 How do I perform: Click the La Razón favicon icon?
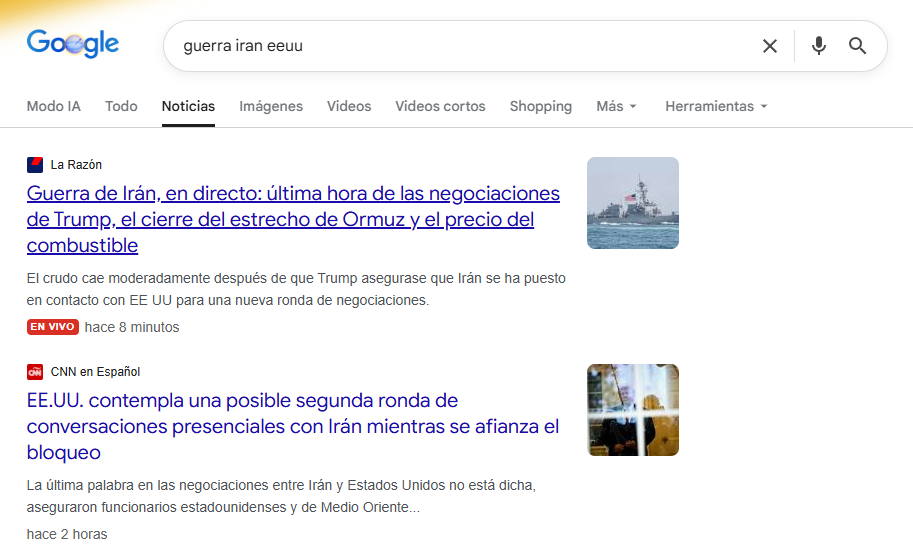35,165
